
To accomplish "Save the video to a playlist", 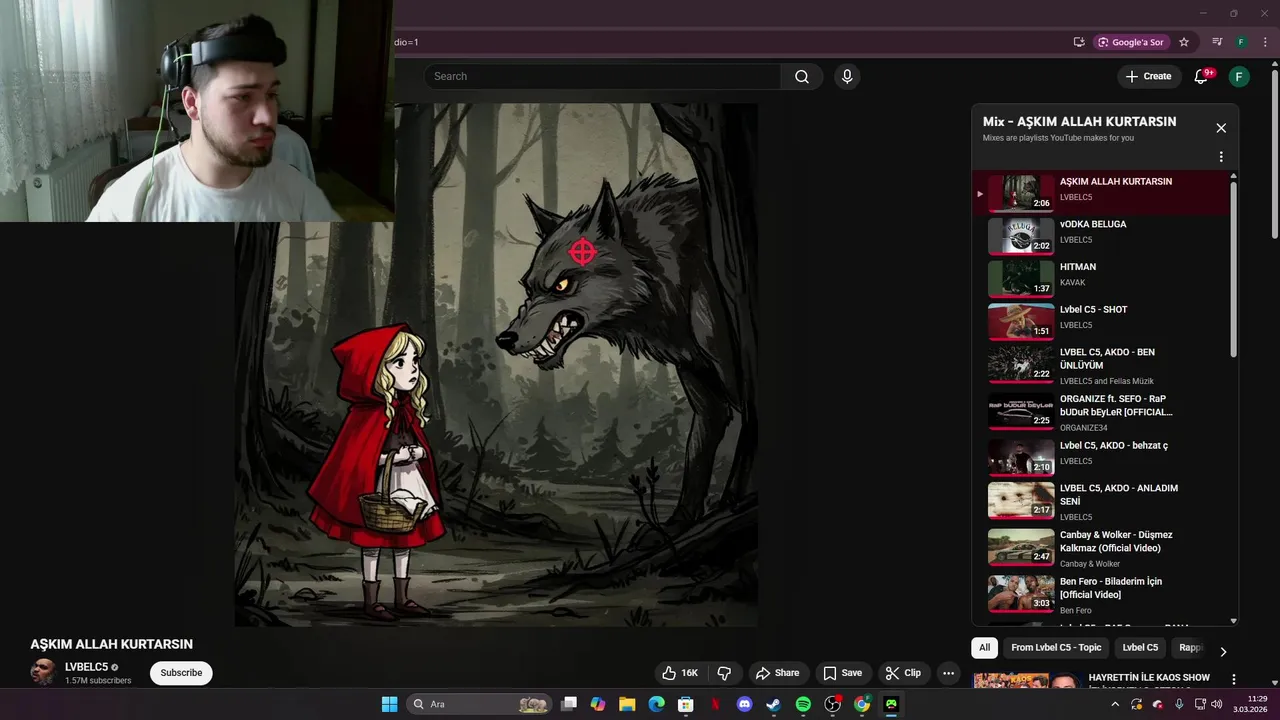I will click(842, 673).
